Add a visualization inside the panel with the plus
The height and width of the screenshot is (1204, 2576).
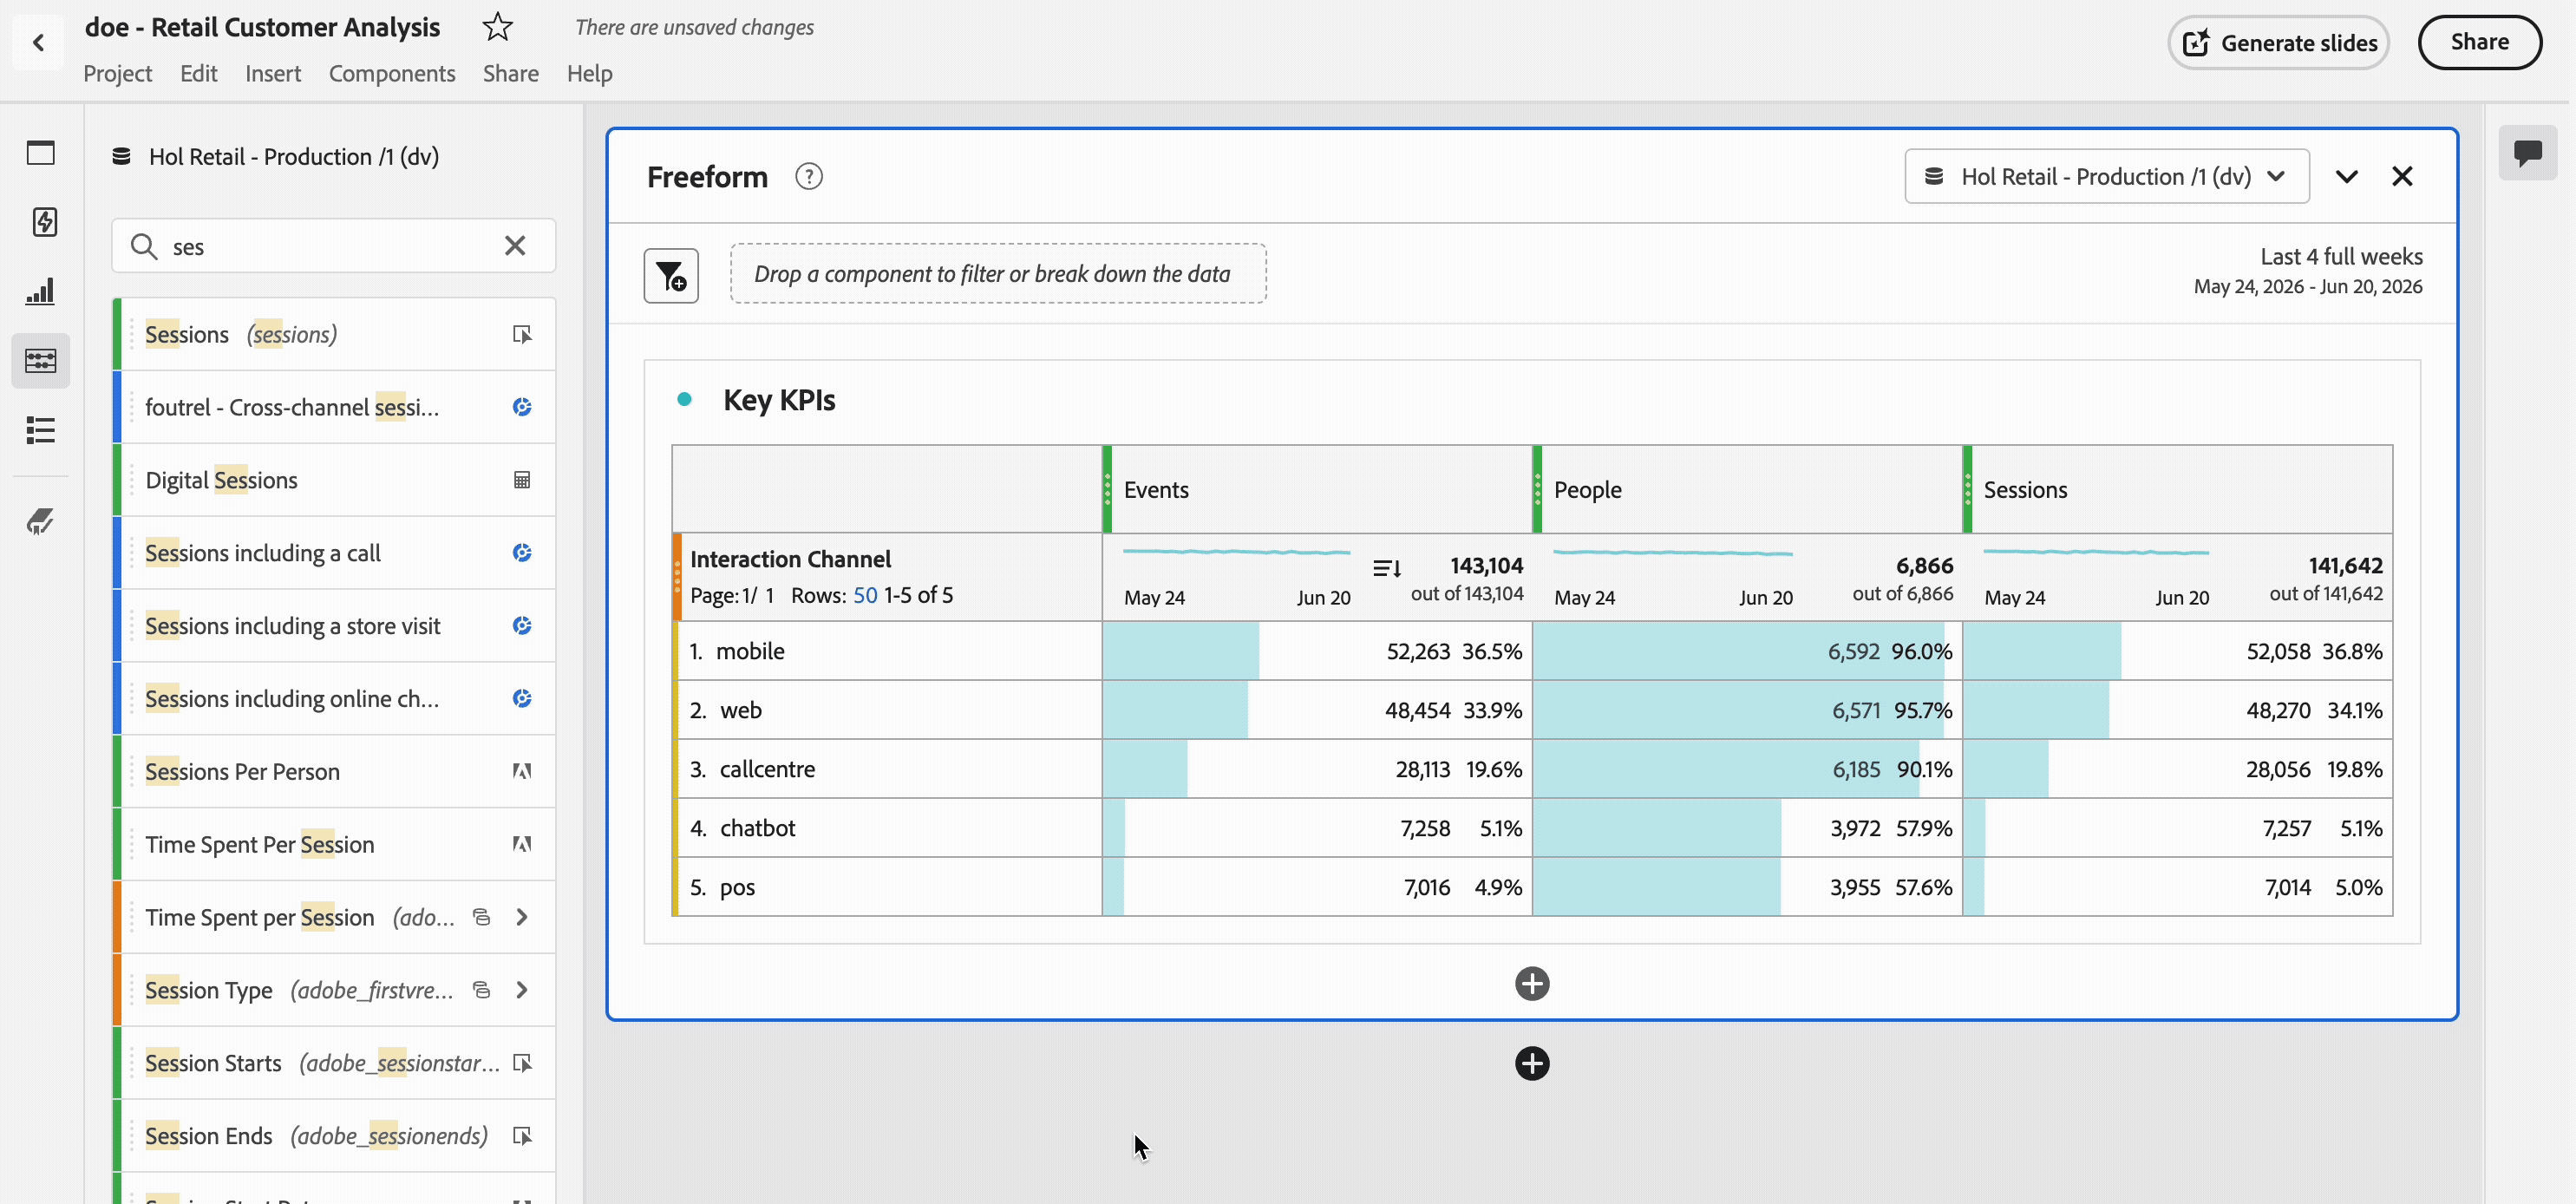[1532, 984]
